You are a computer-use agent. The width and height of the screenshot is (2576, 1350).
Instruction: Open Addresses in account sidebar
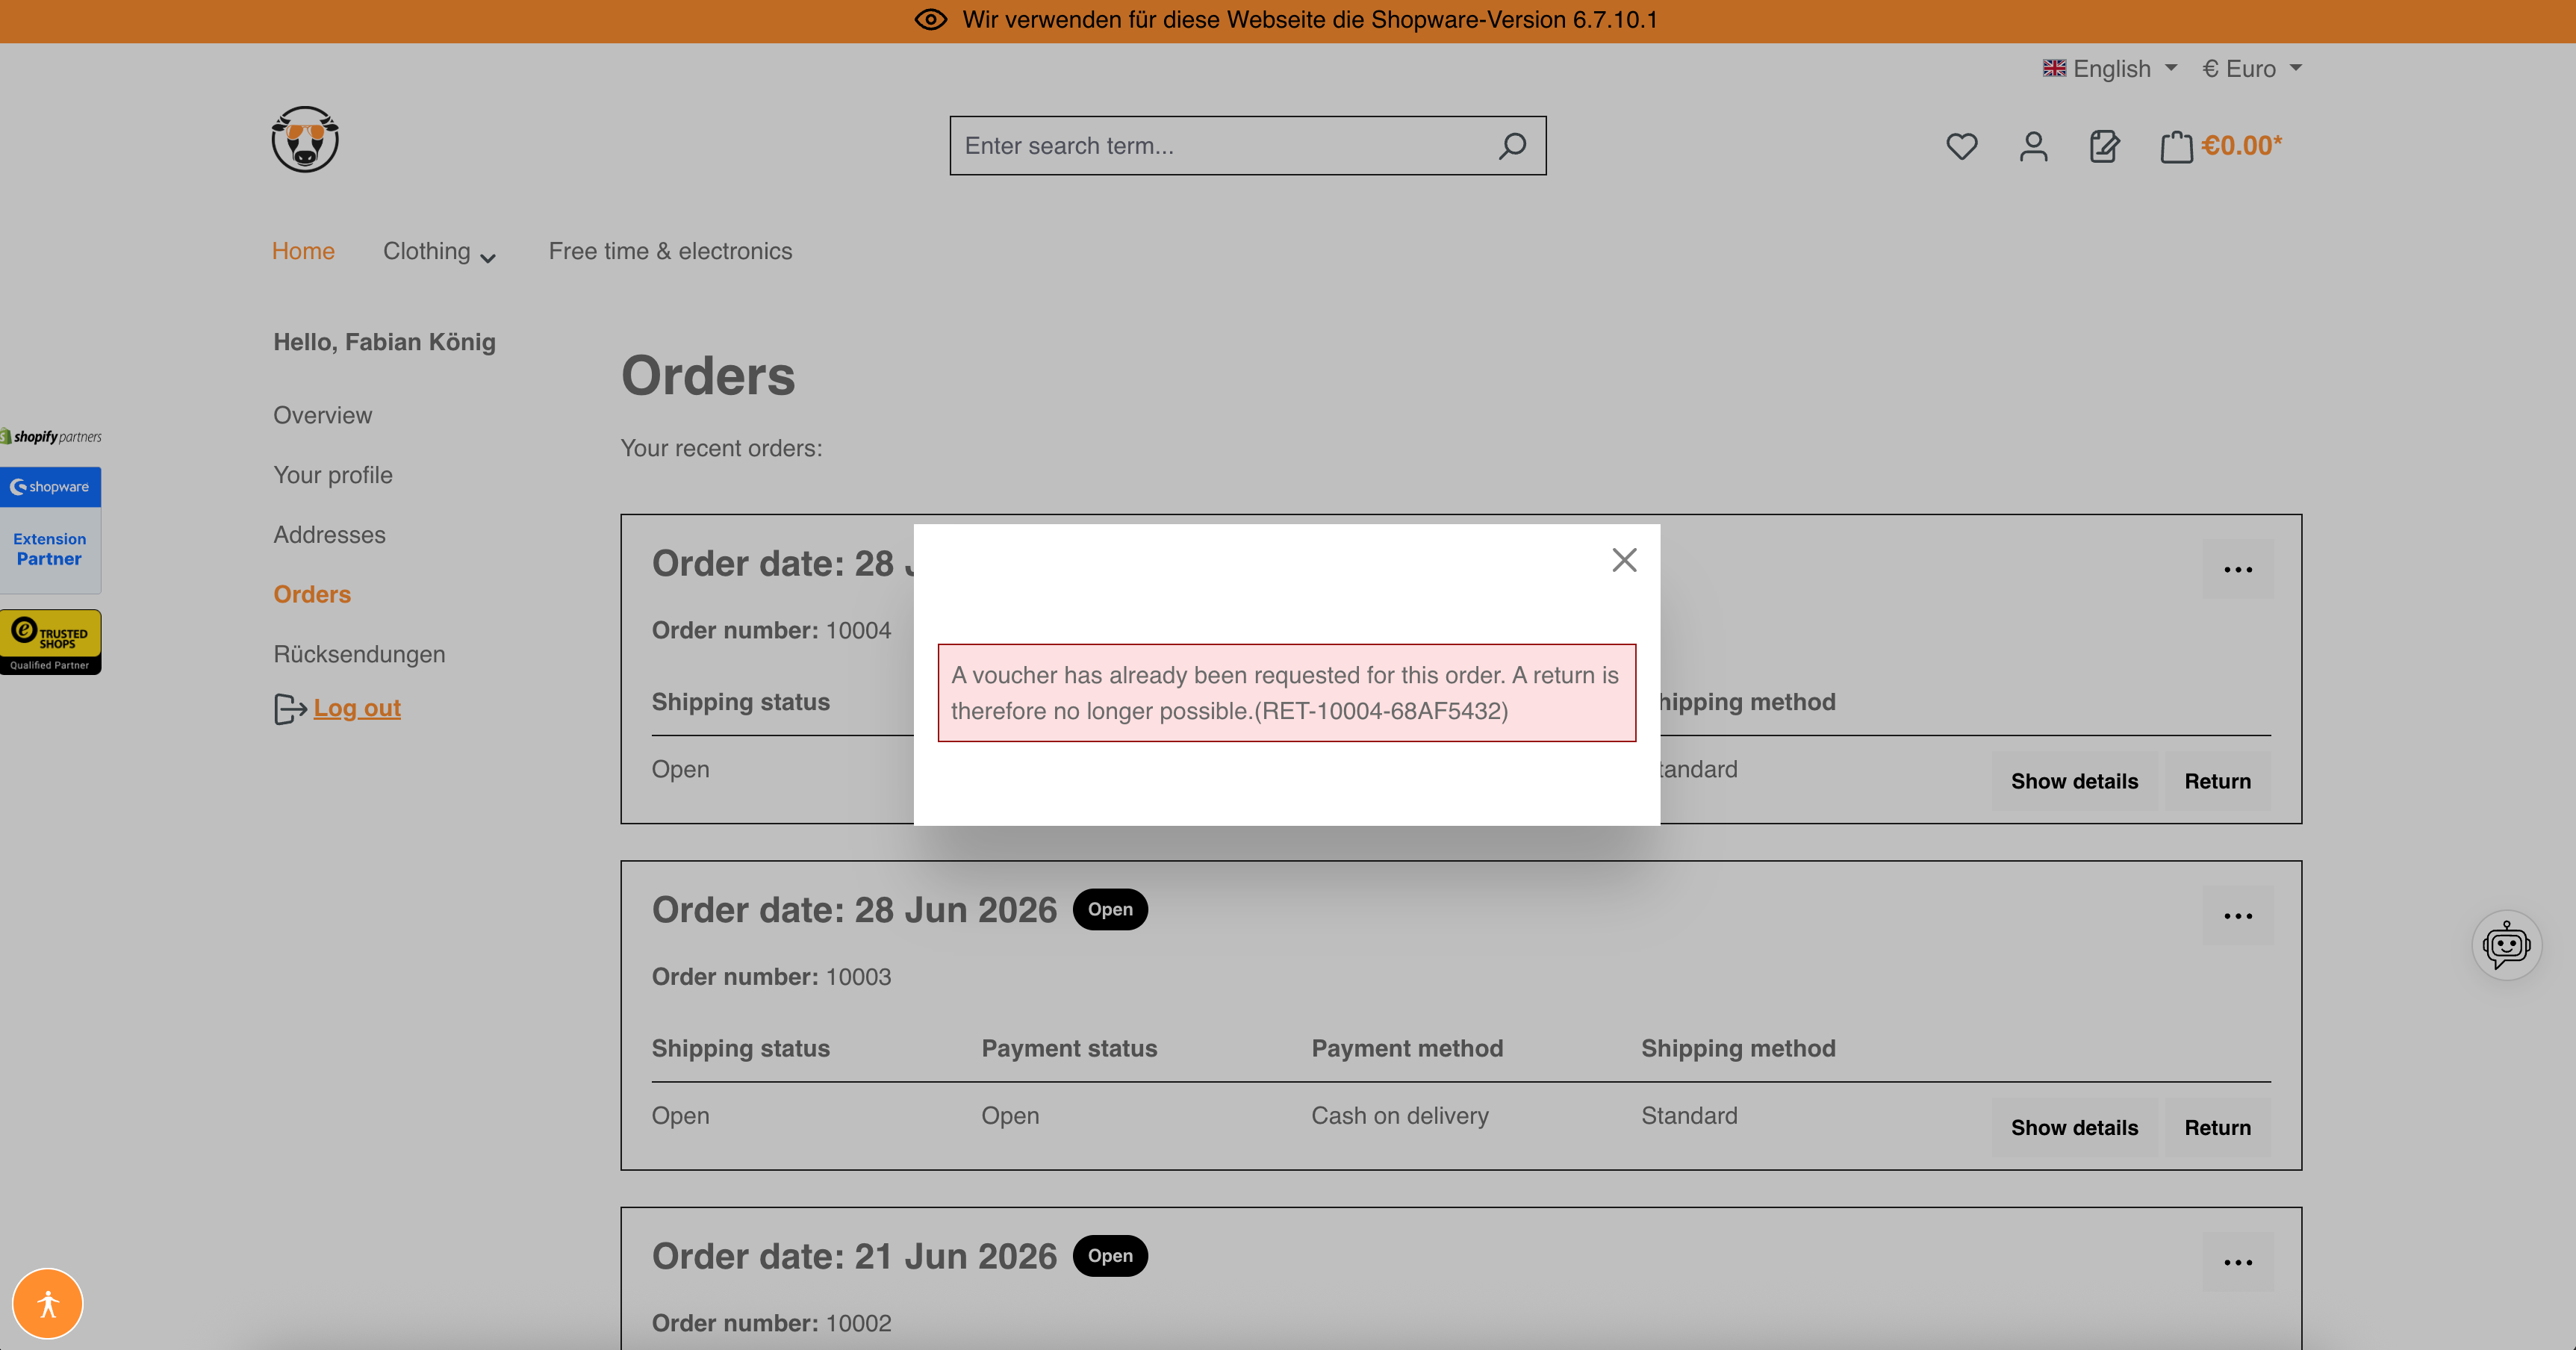(x=329, y=535)
